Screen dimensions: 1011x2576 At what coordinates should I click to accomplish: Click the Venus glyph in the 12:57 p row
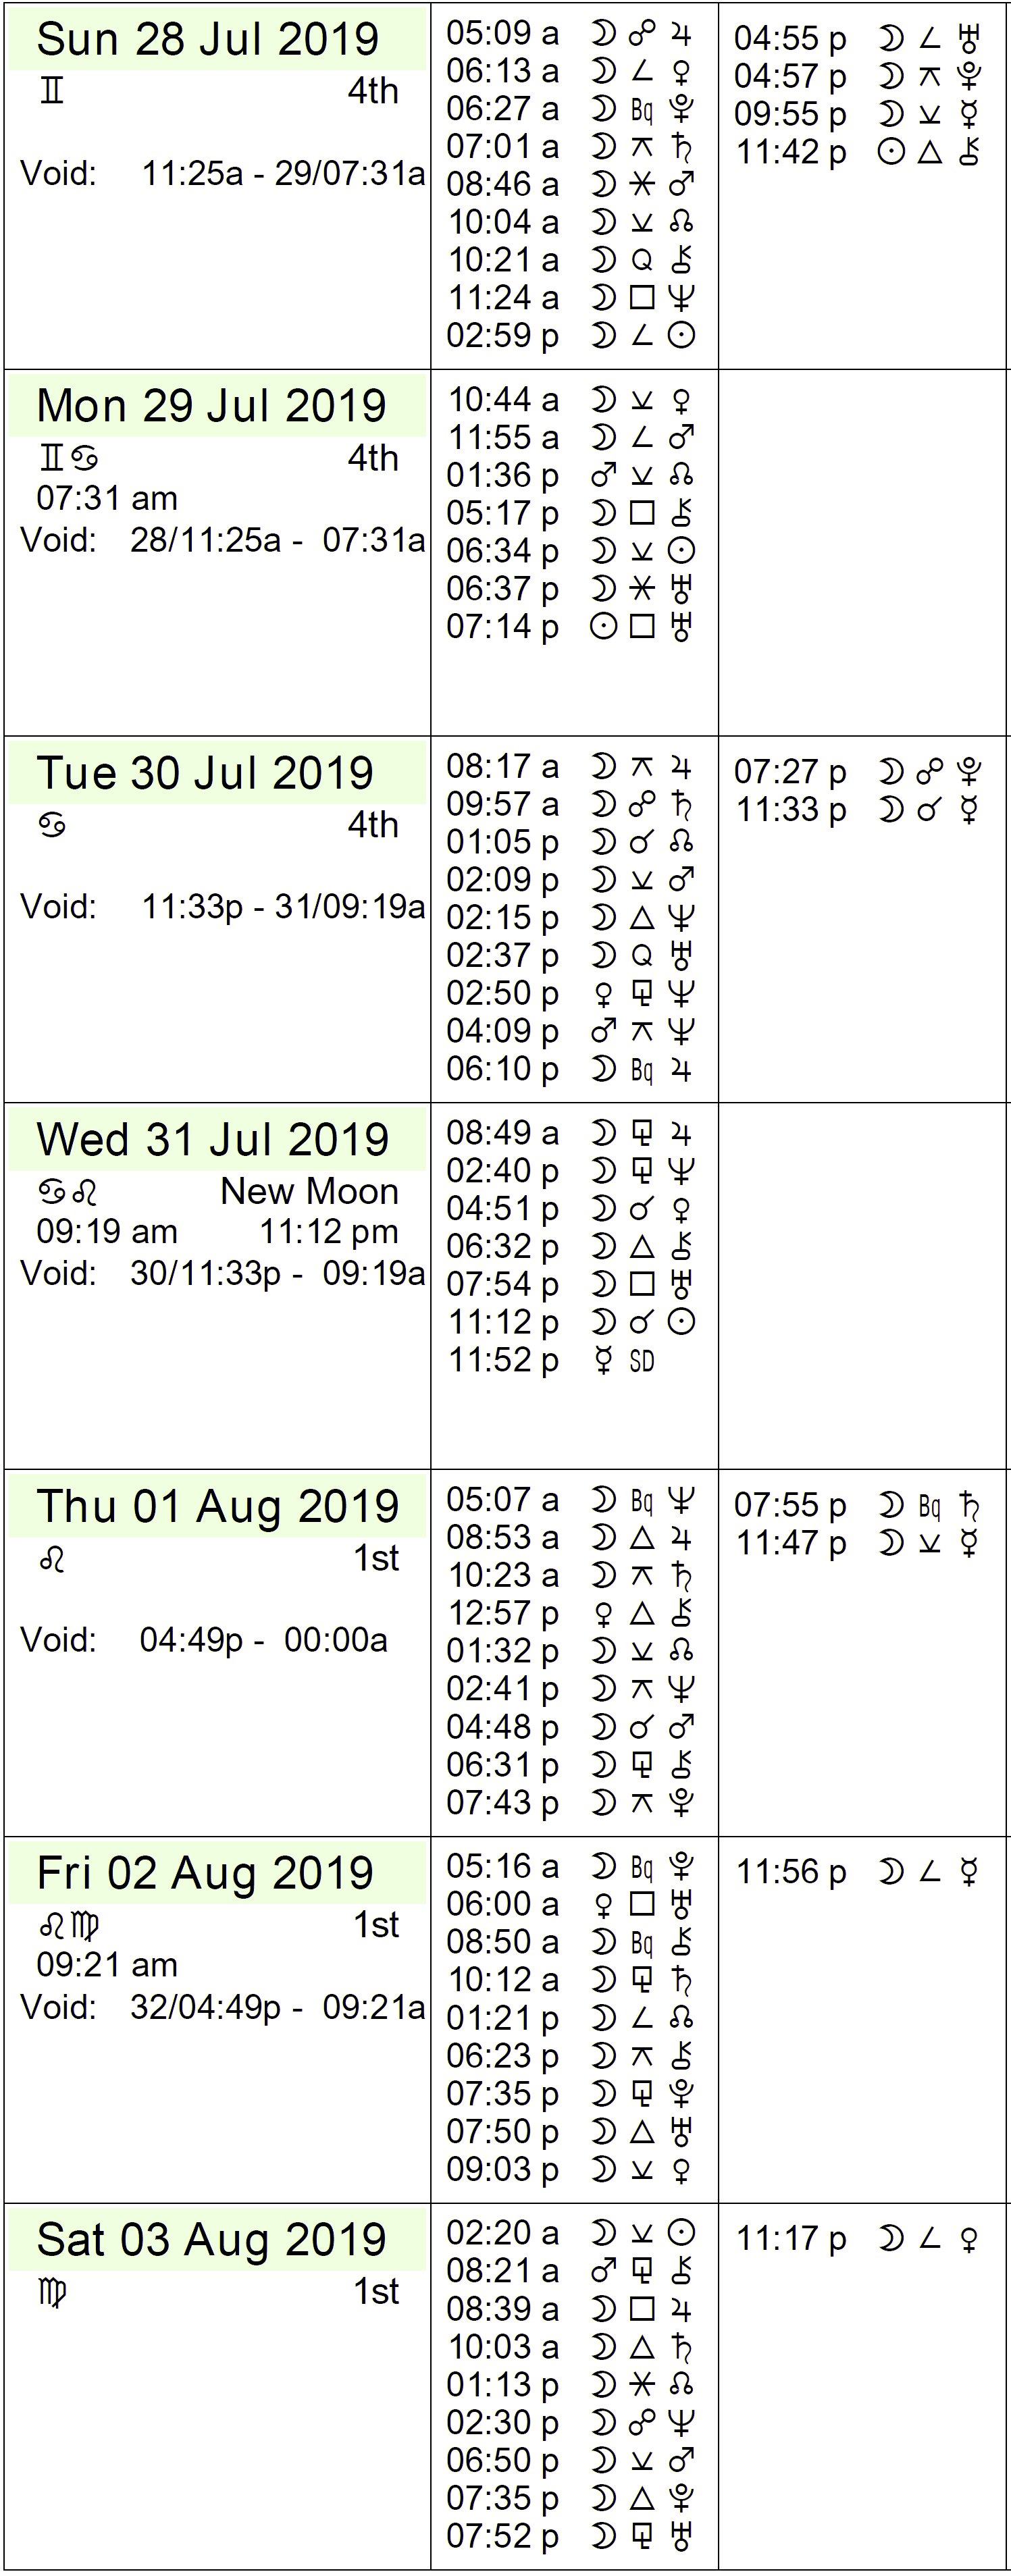tap(603, 1613)
